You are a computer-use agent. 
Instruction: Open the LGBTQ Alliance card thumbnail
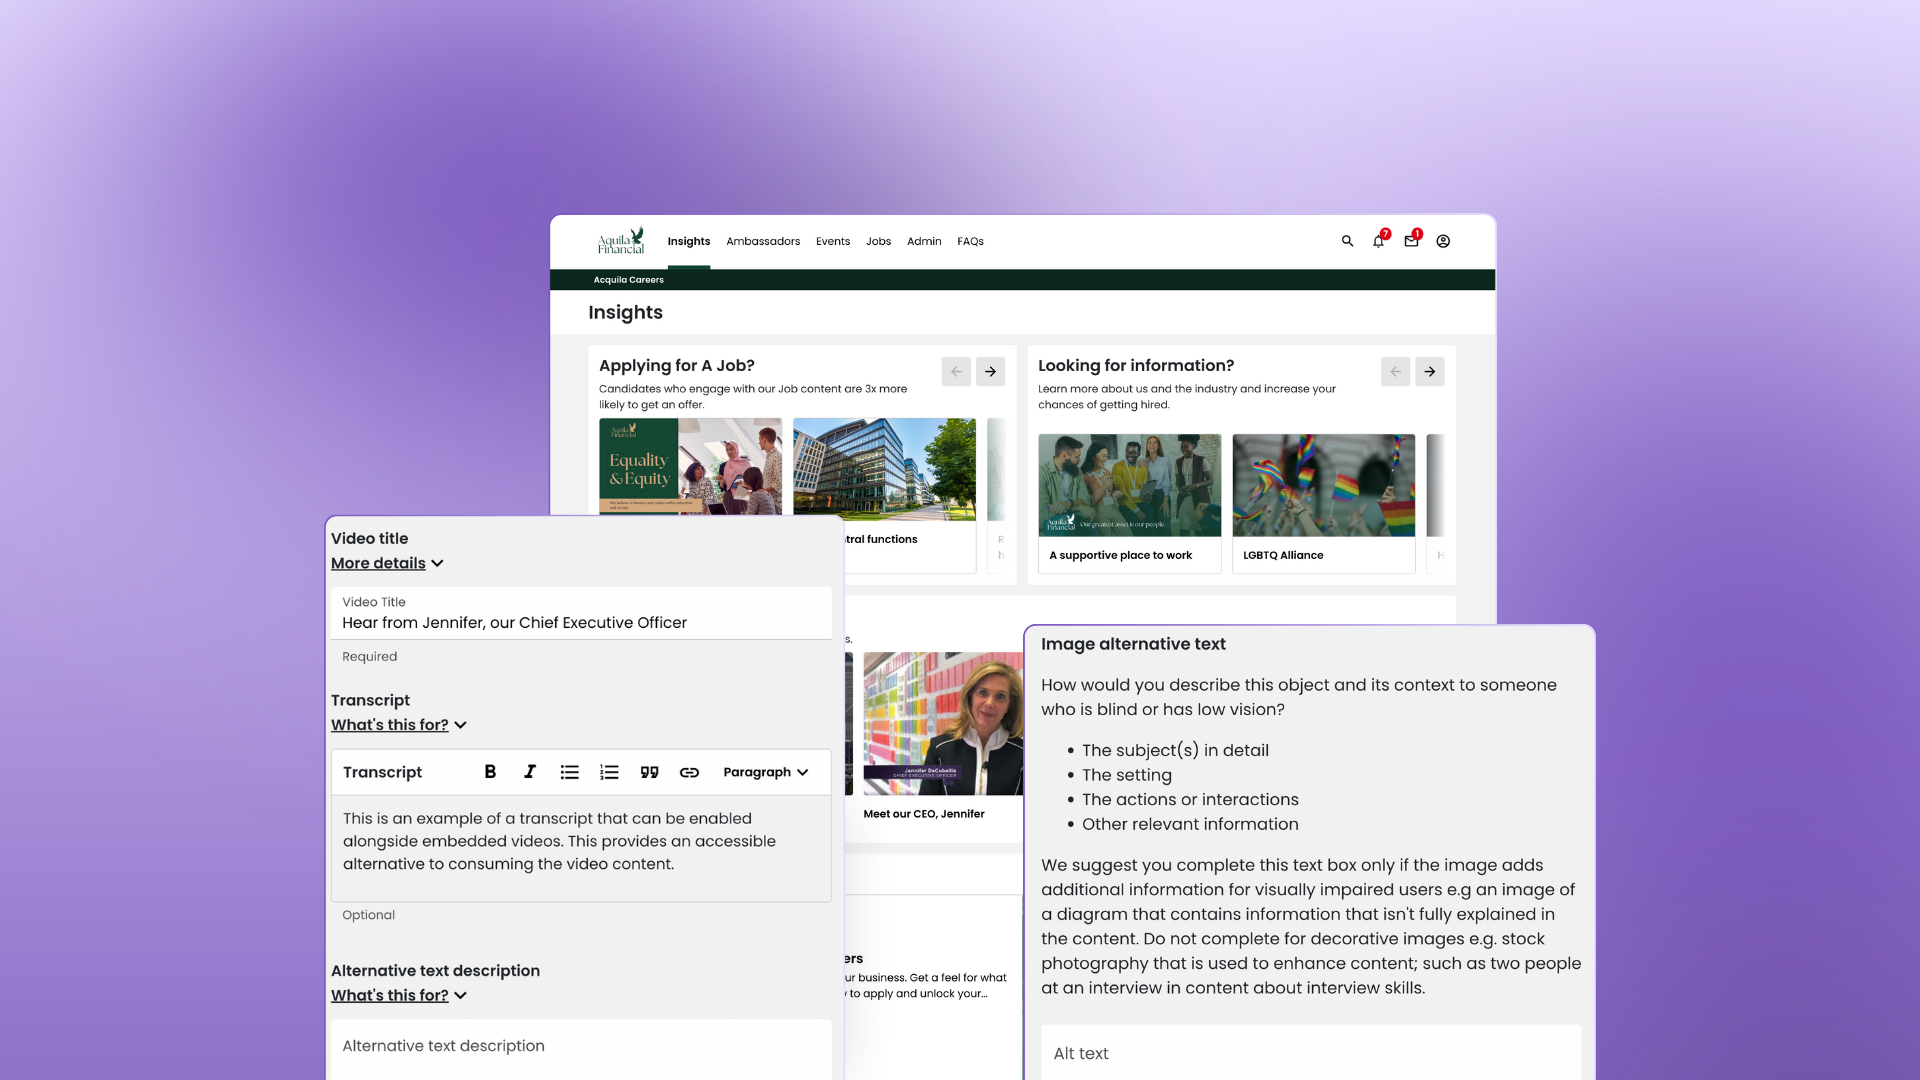tap(1323, 485)
